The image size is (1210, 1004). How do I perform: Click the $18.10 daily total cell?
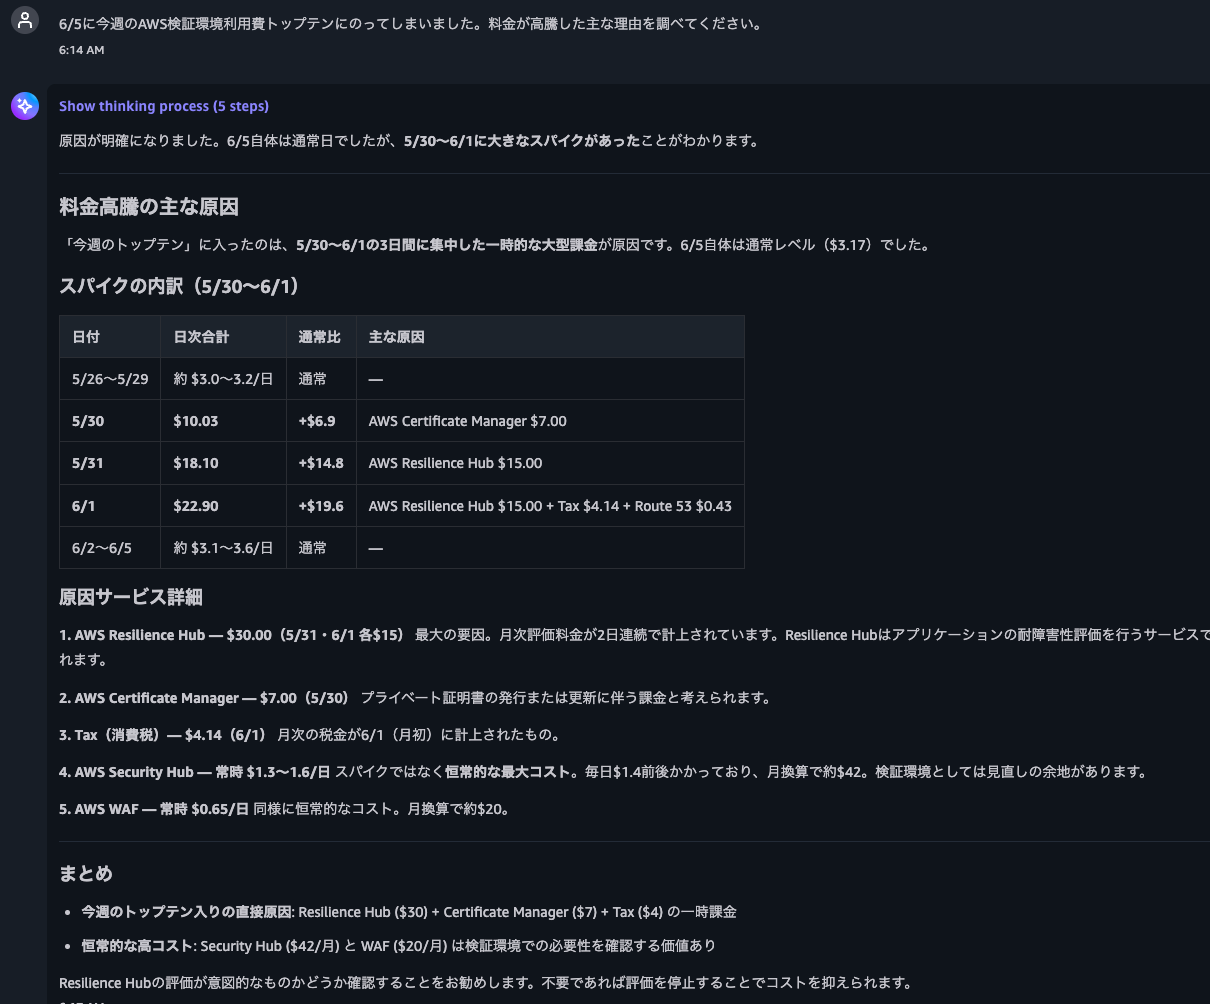(223, 463)
